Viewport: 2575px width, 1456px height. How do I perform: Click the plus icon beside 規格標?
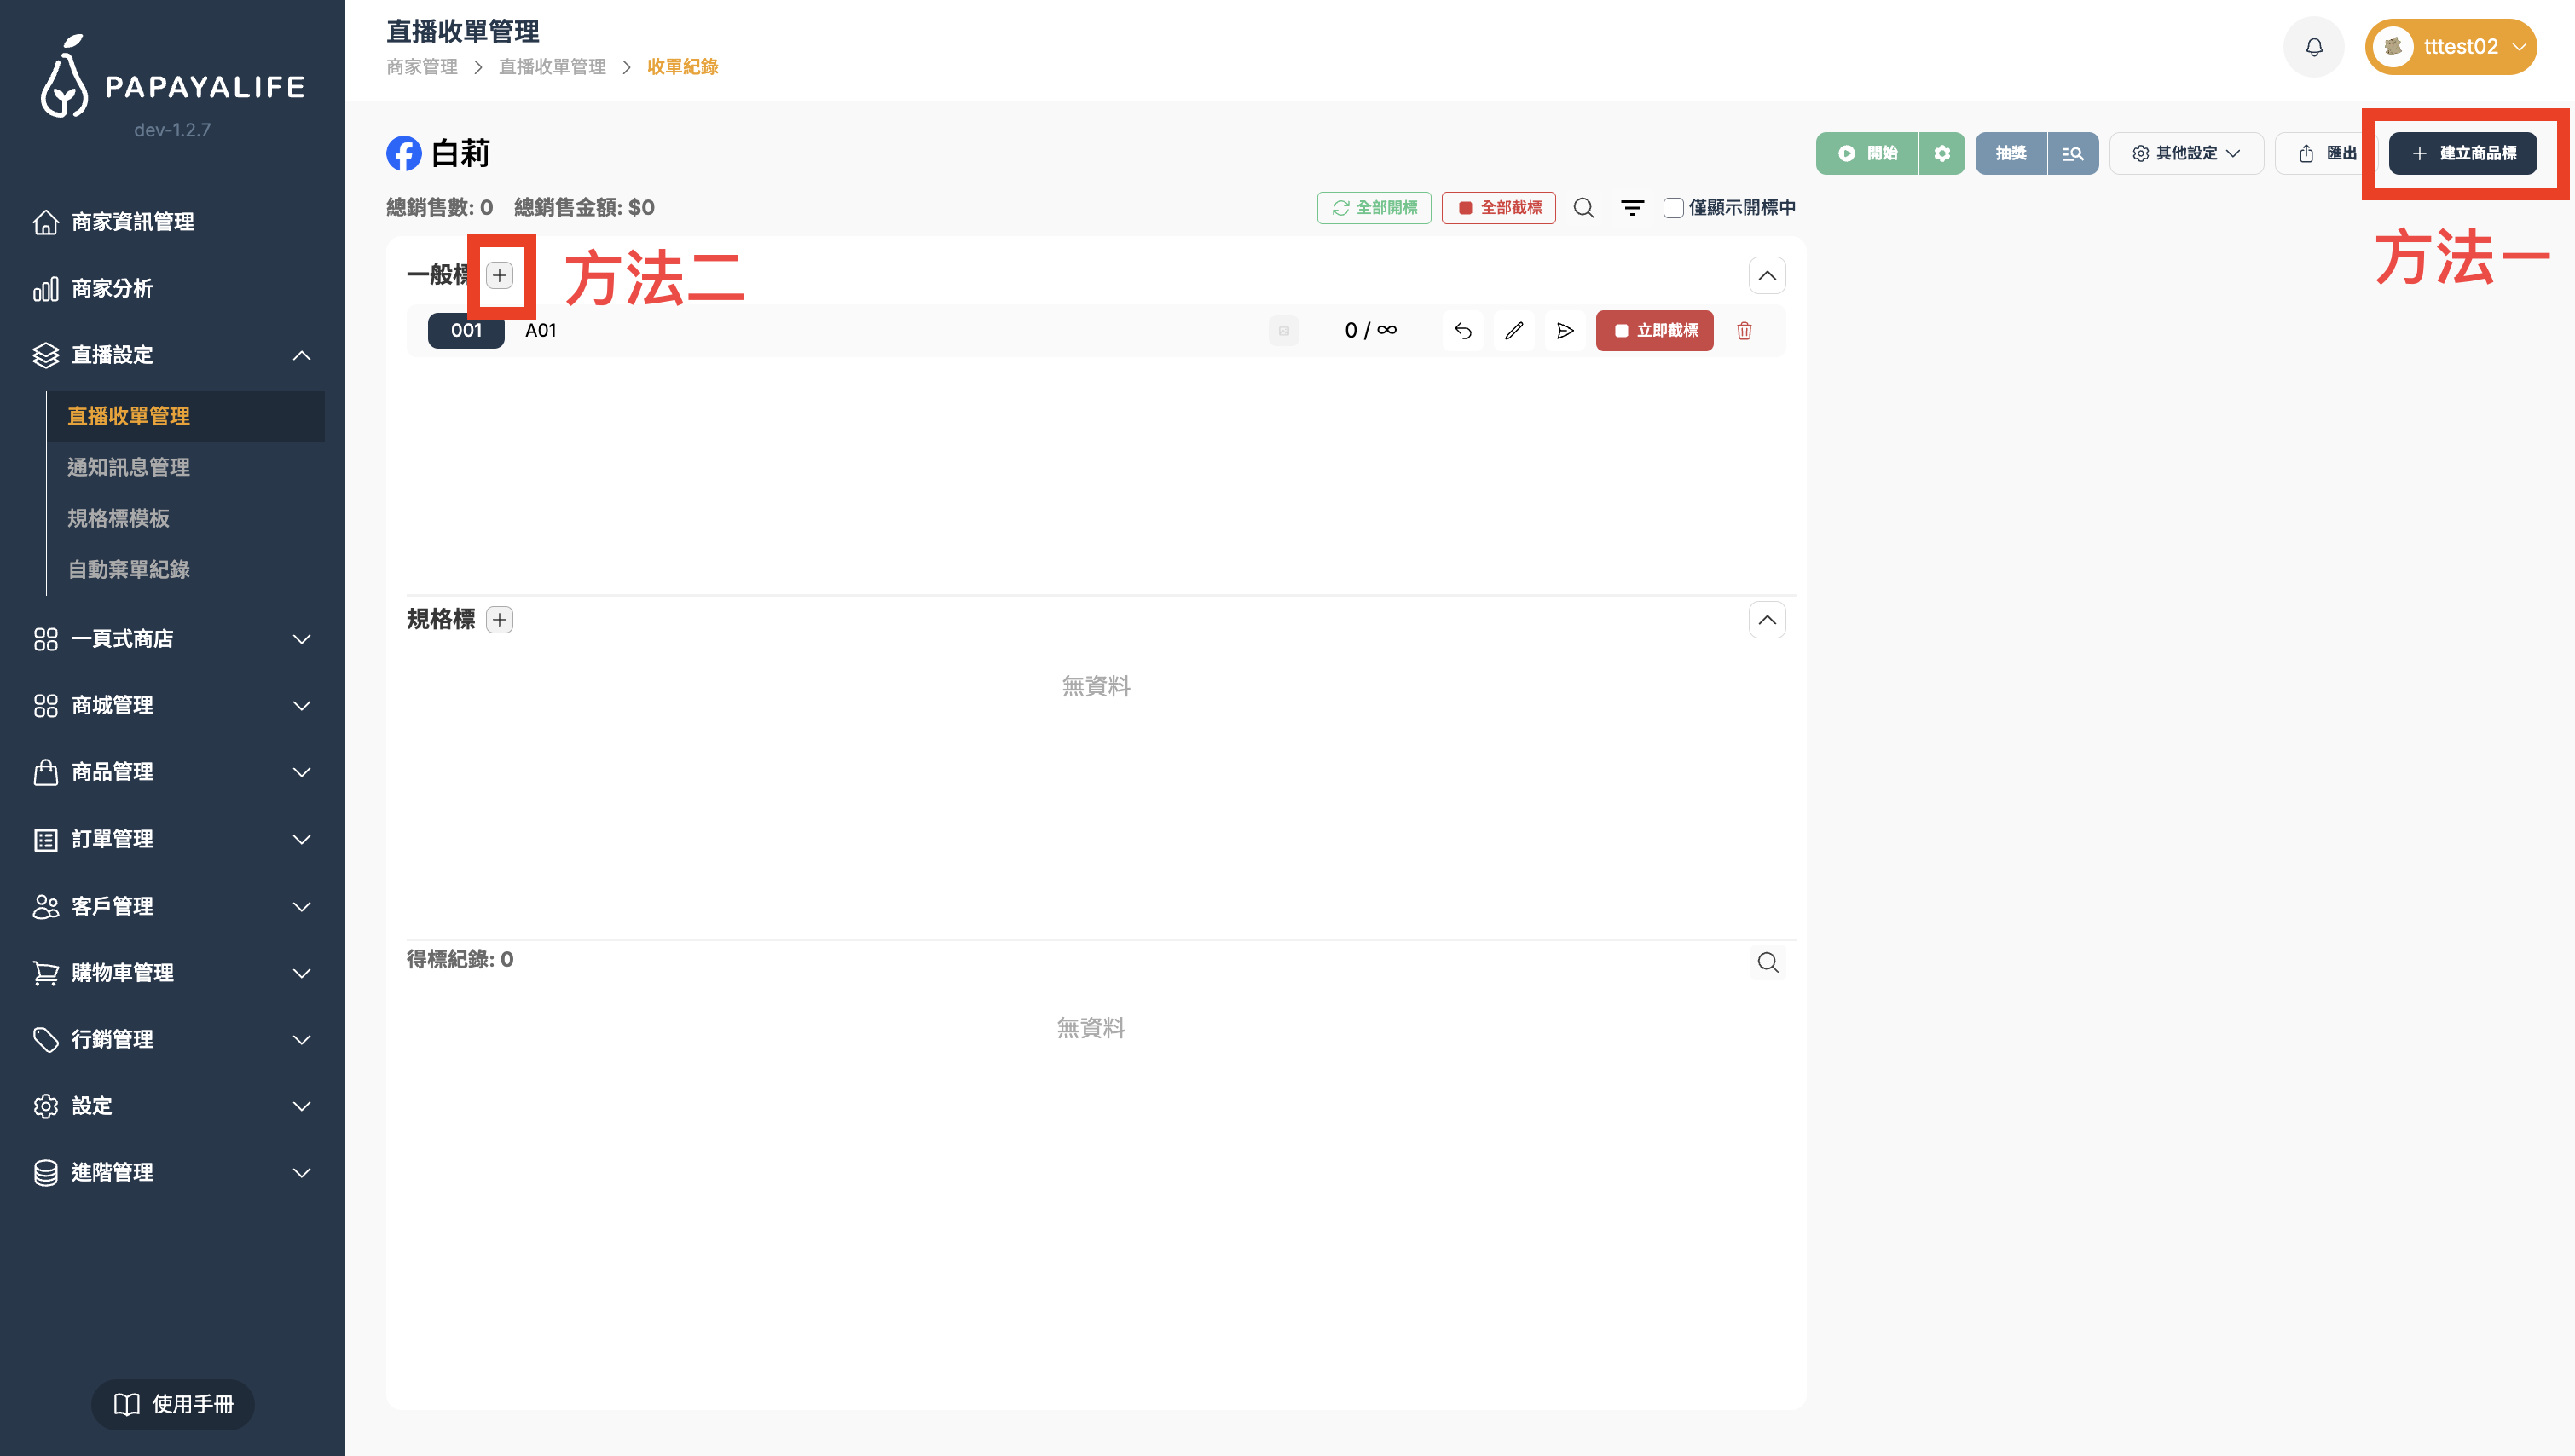point(499,619)
